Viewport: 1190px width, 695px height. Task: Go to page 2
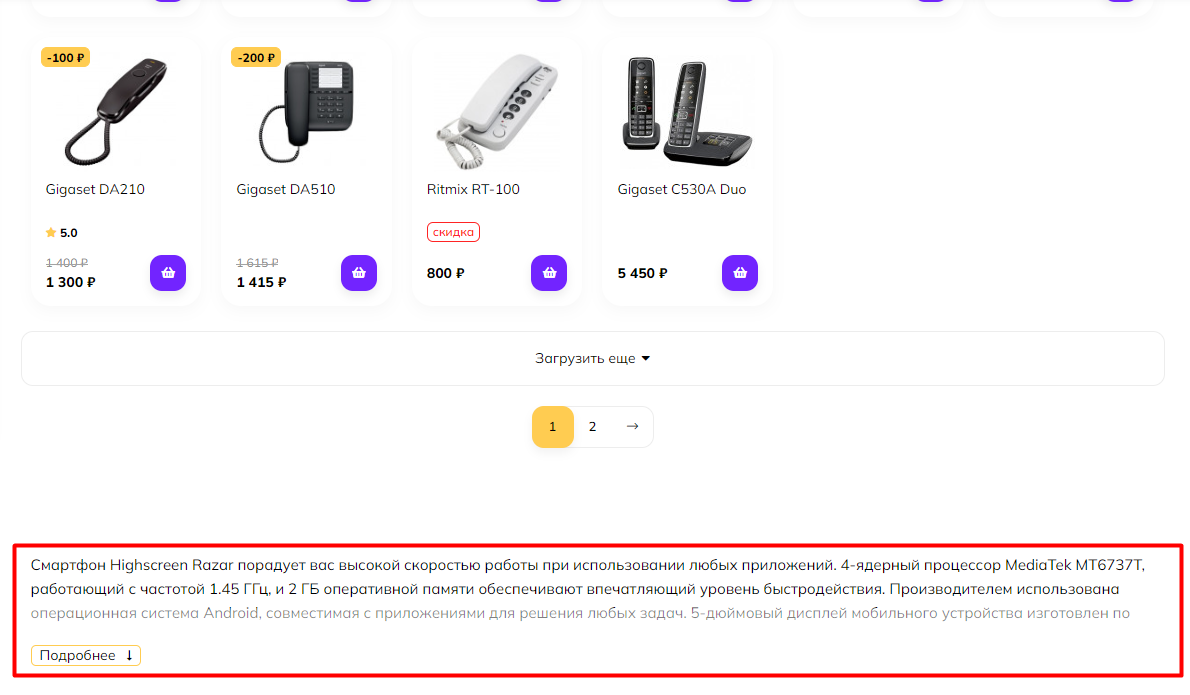592,427
